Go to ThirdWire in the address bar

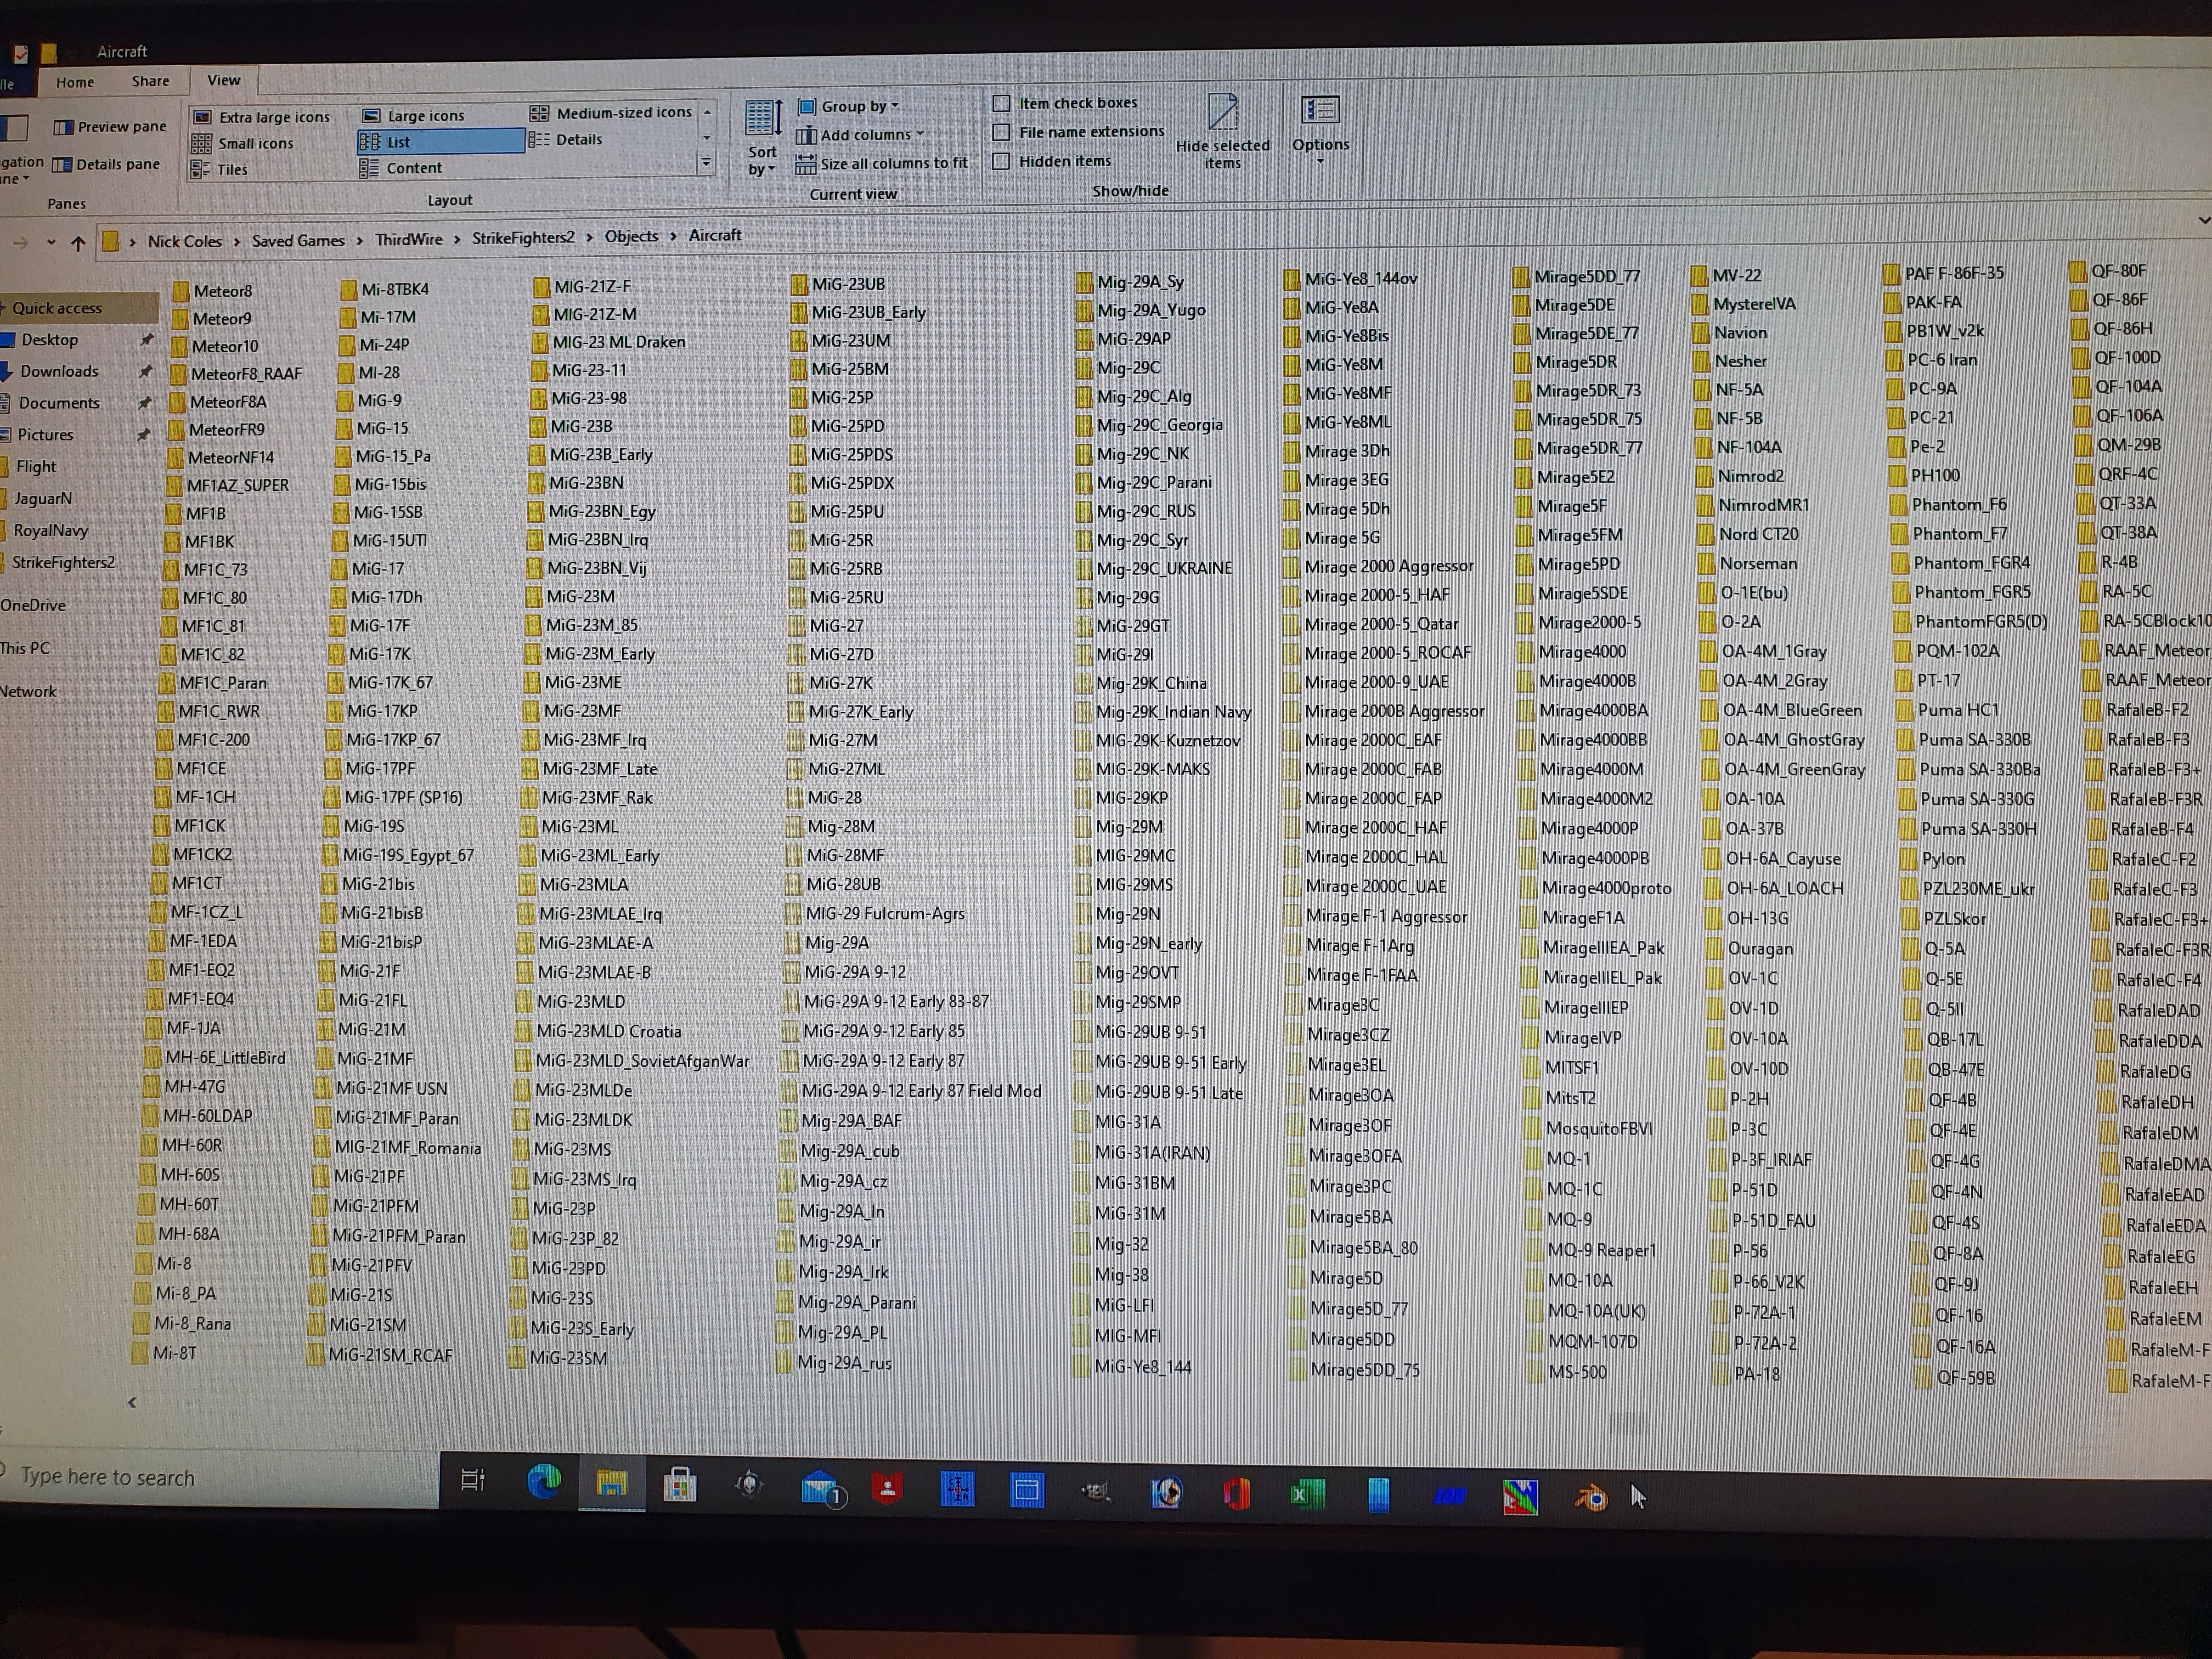(408, 239)
